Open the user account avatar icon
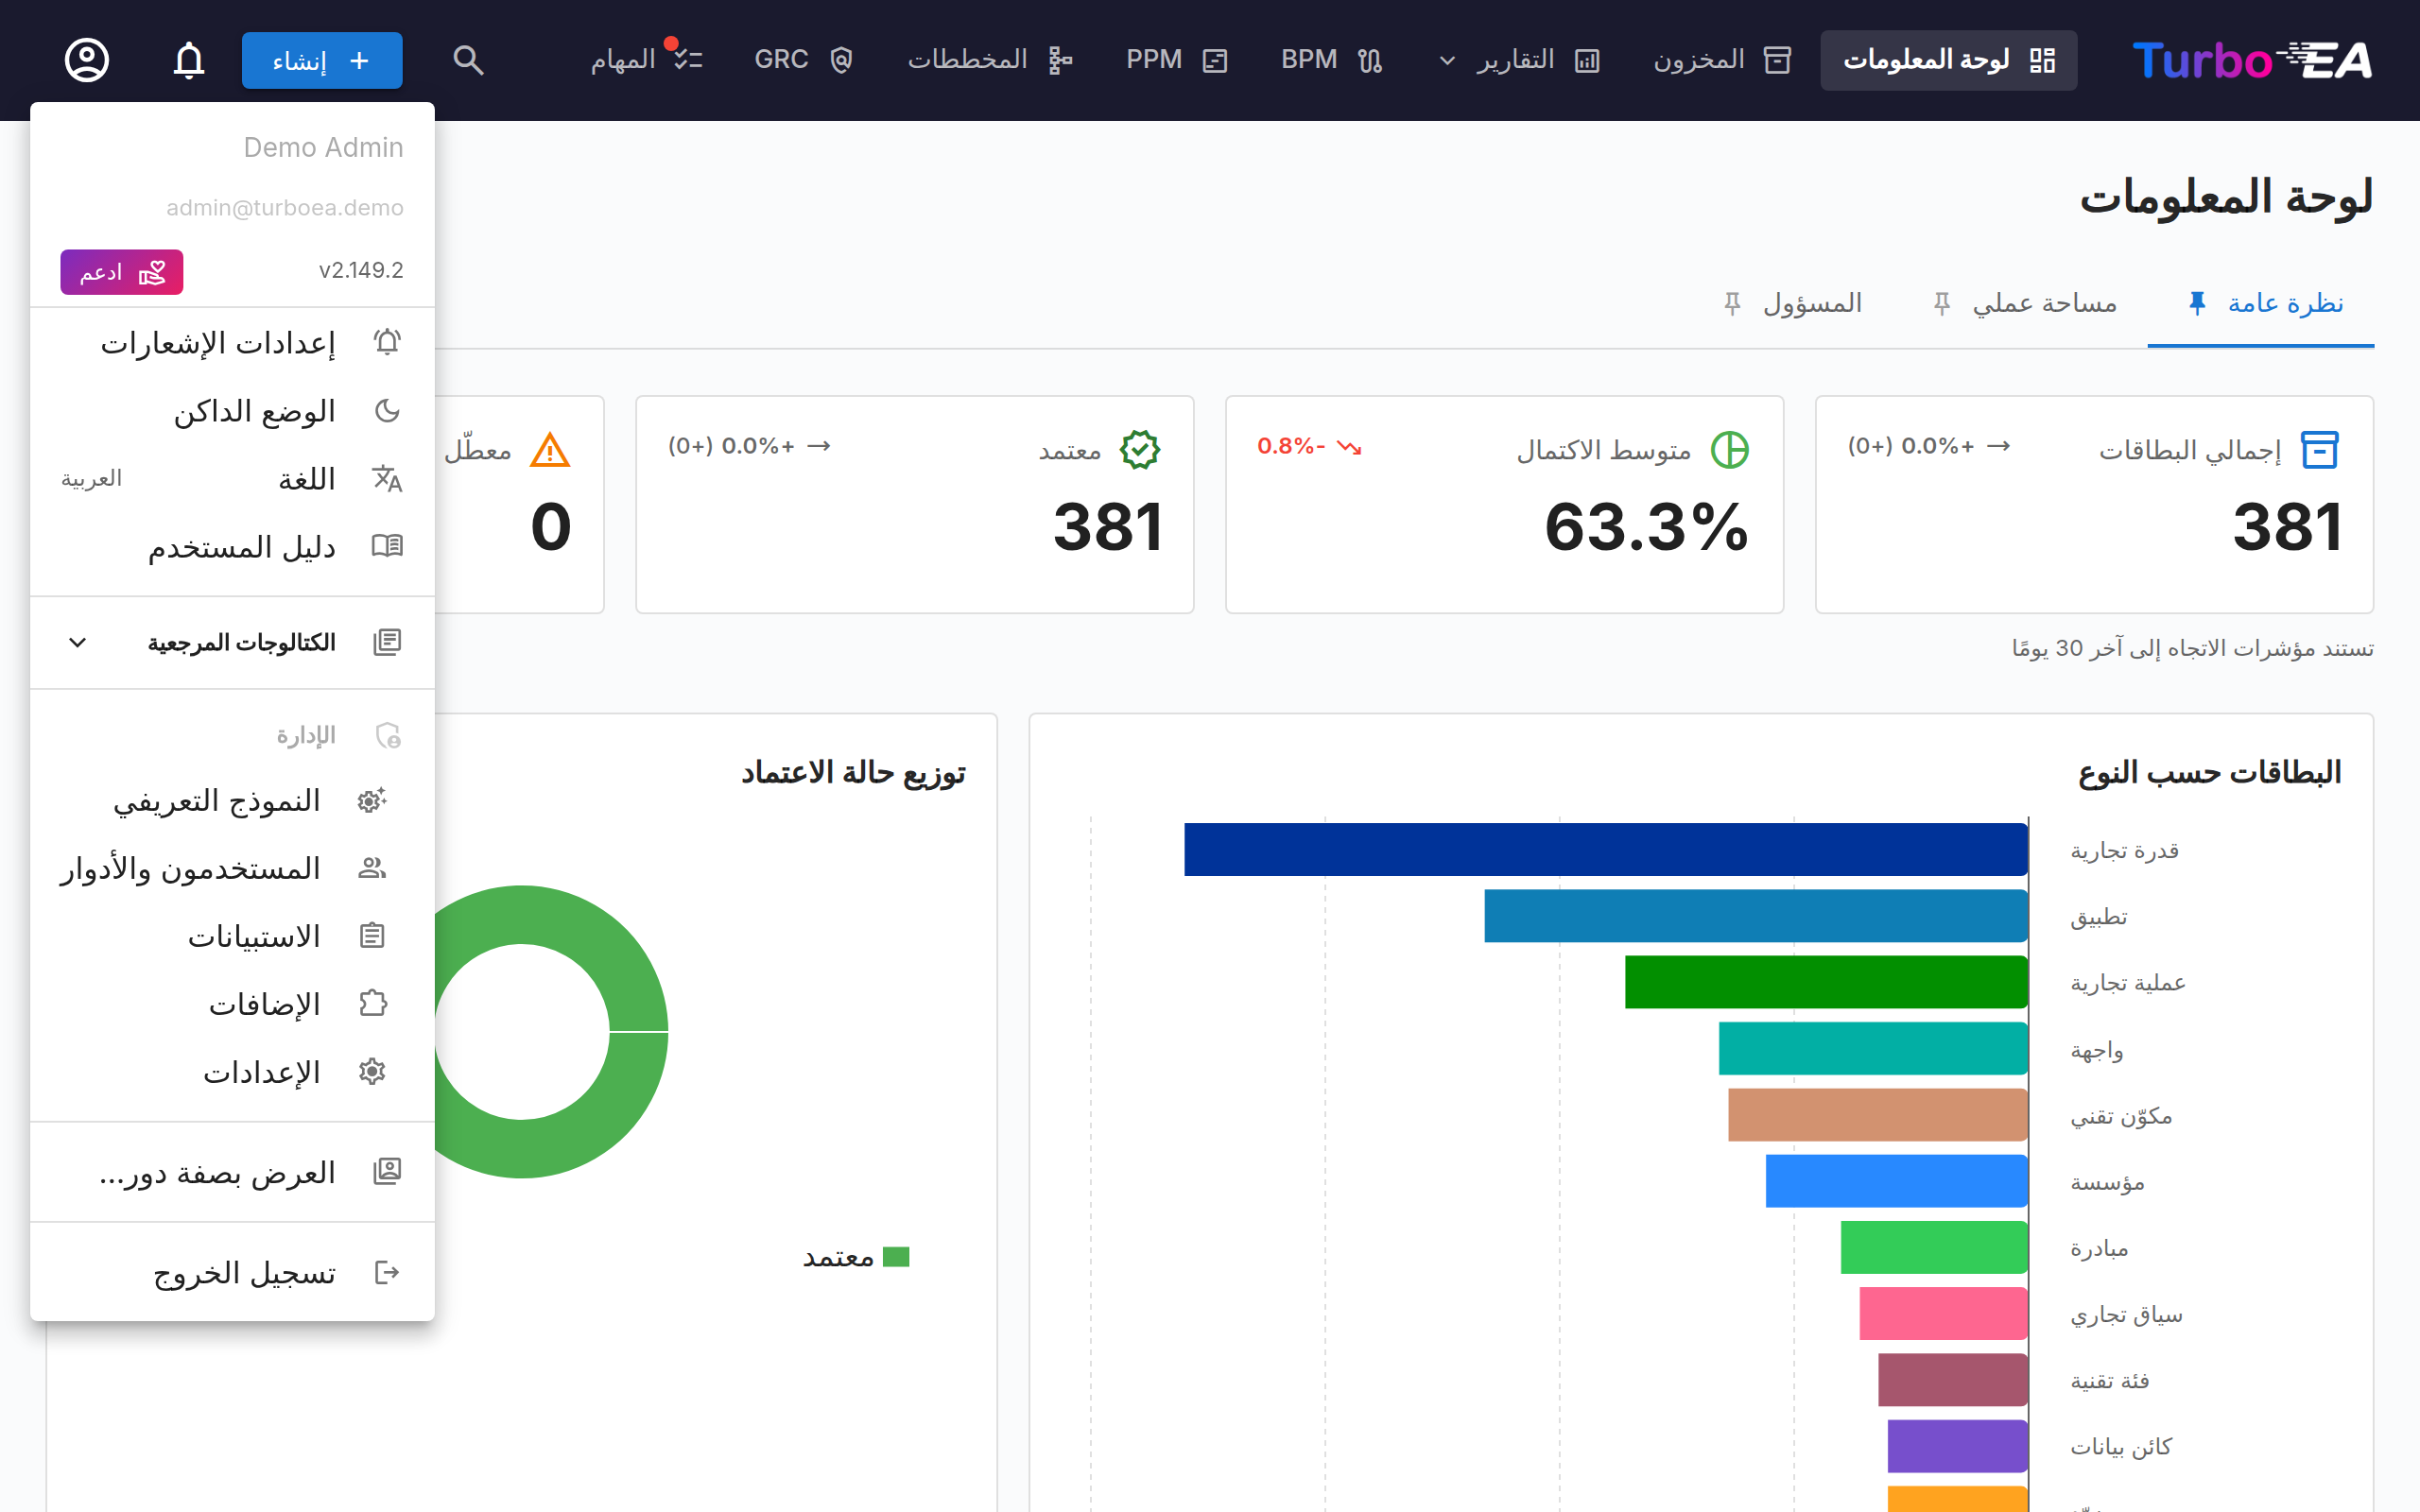Image resolution: width=2420 pixels, height=1512 pixels. (x=87, y=60)
